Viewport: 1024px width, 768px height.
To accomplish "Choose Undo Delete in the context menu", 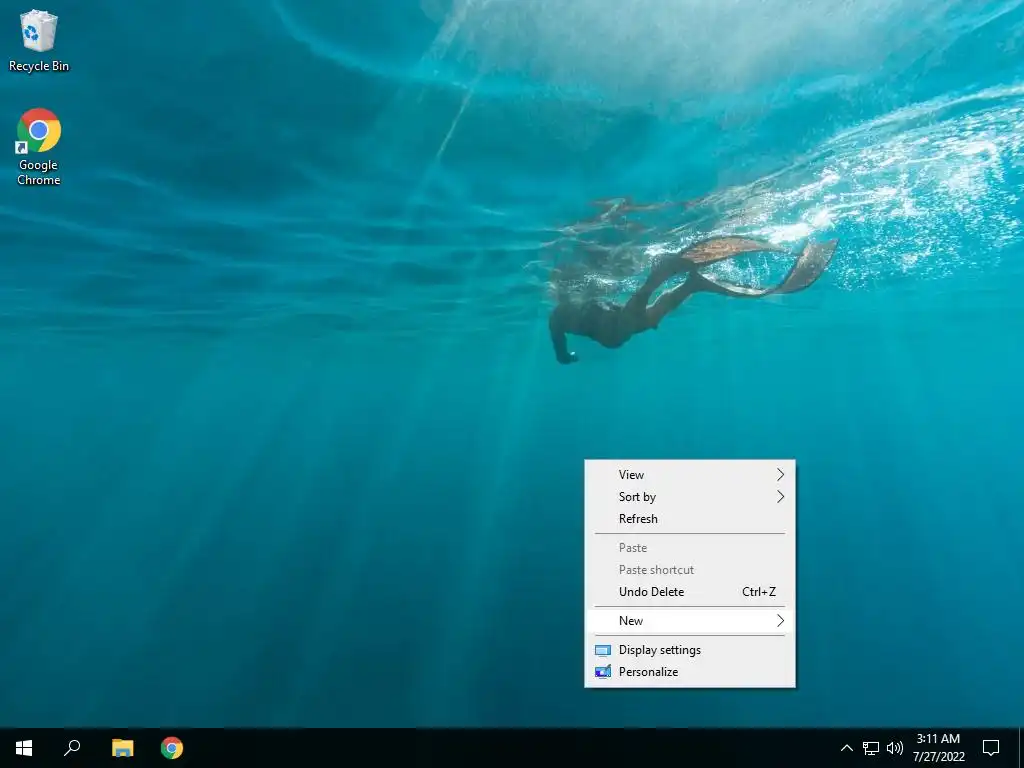I will point(690,592).
